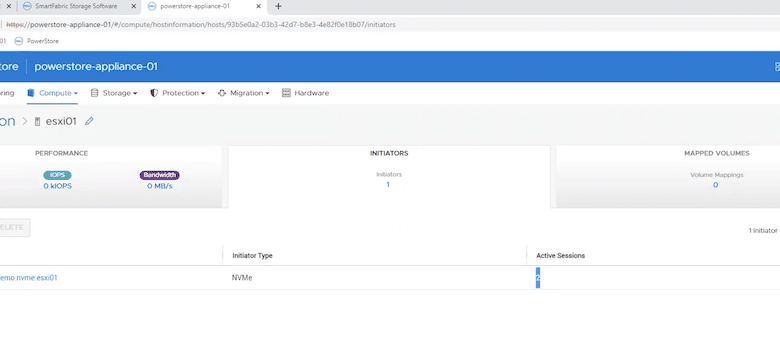Click the NVMe initiator type cell
780x361 pixels.
pos(242,278)
